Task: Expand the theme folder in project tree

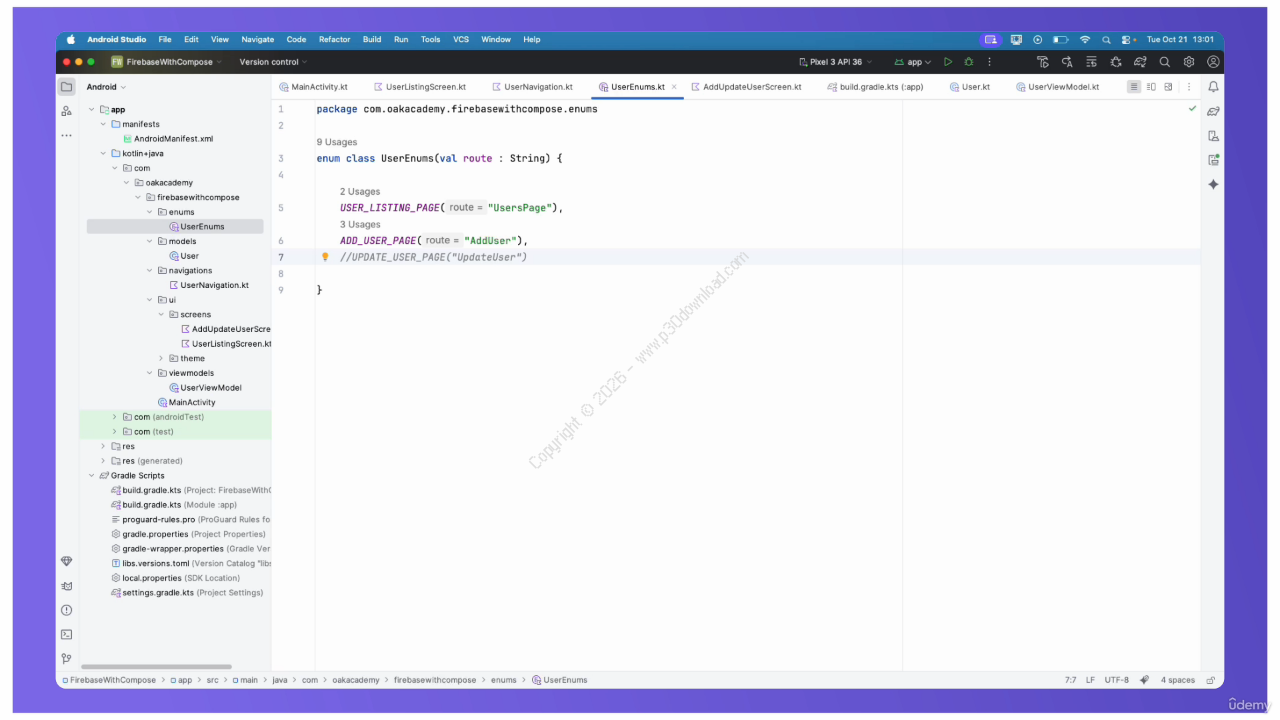Action: coord(161,358)
